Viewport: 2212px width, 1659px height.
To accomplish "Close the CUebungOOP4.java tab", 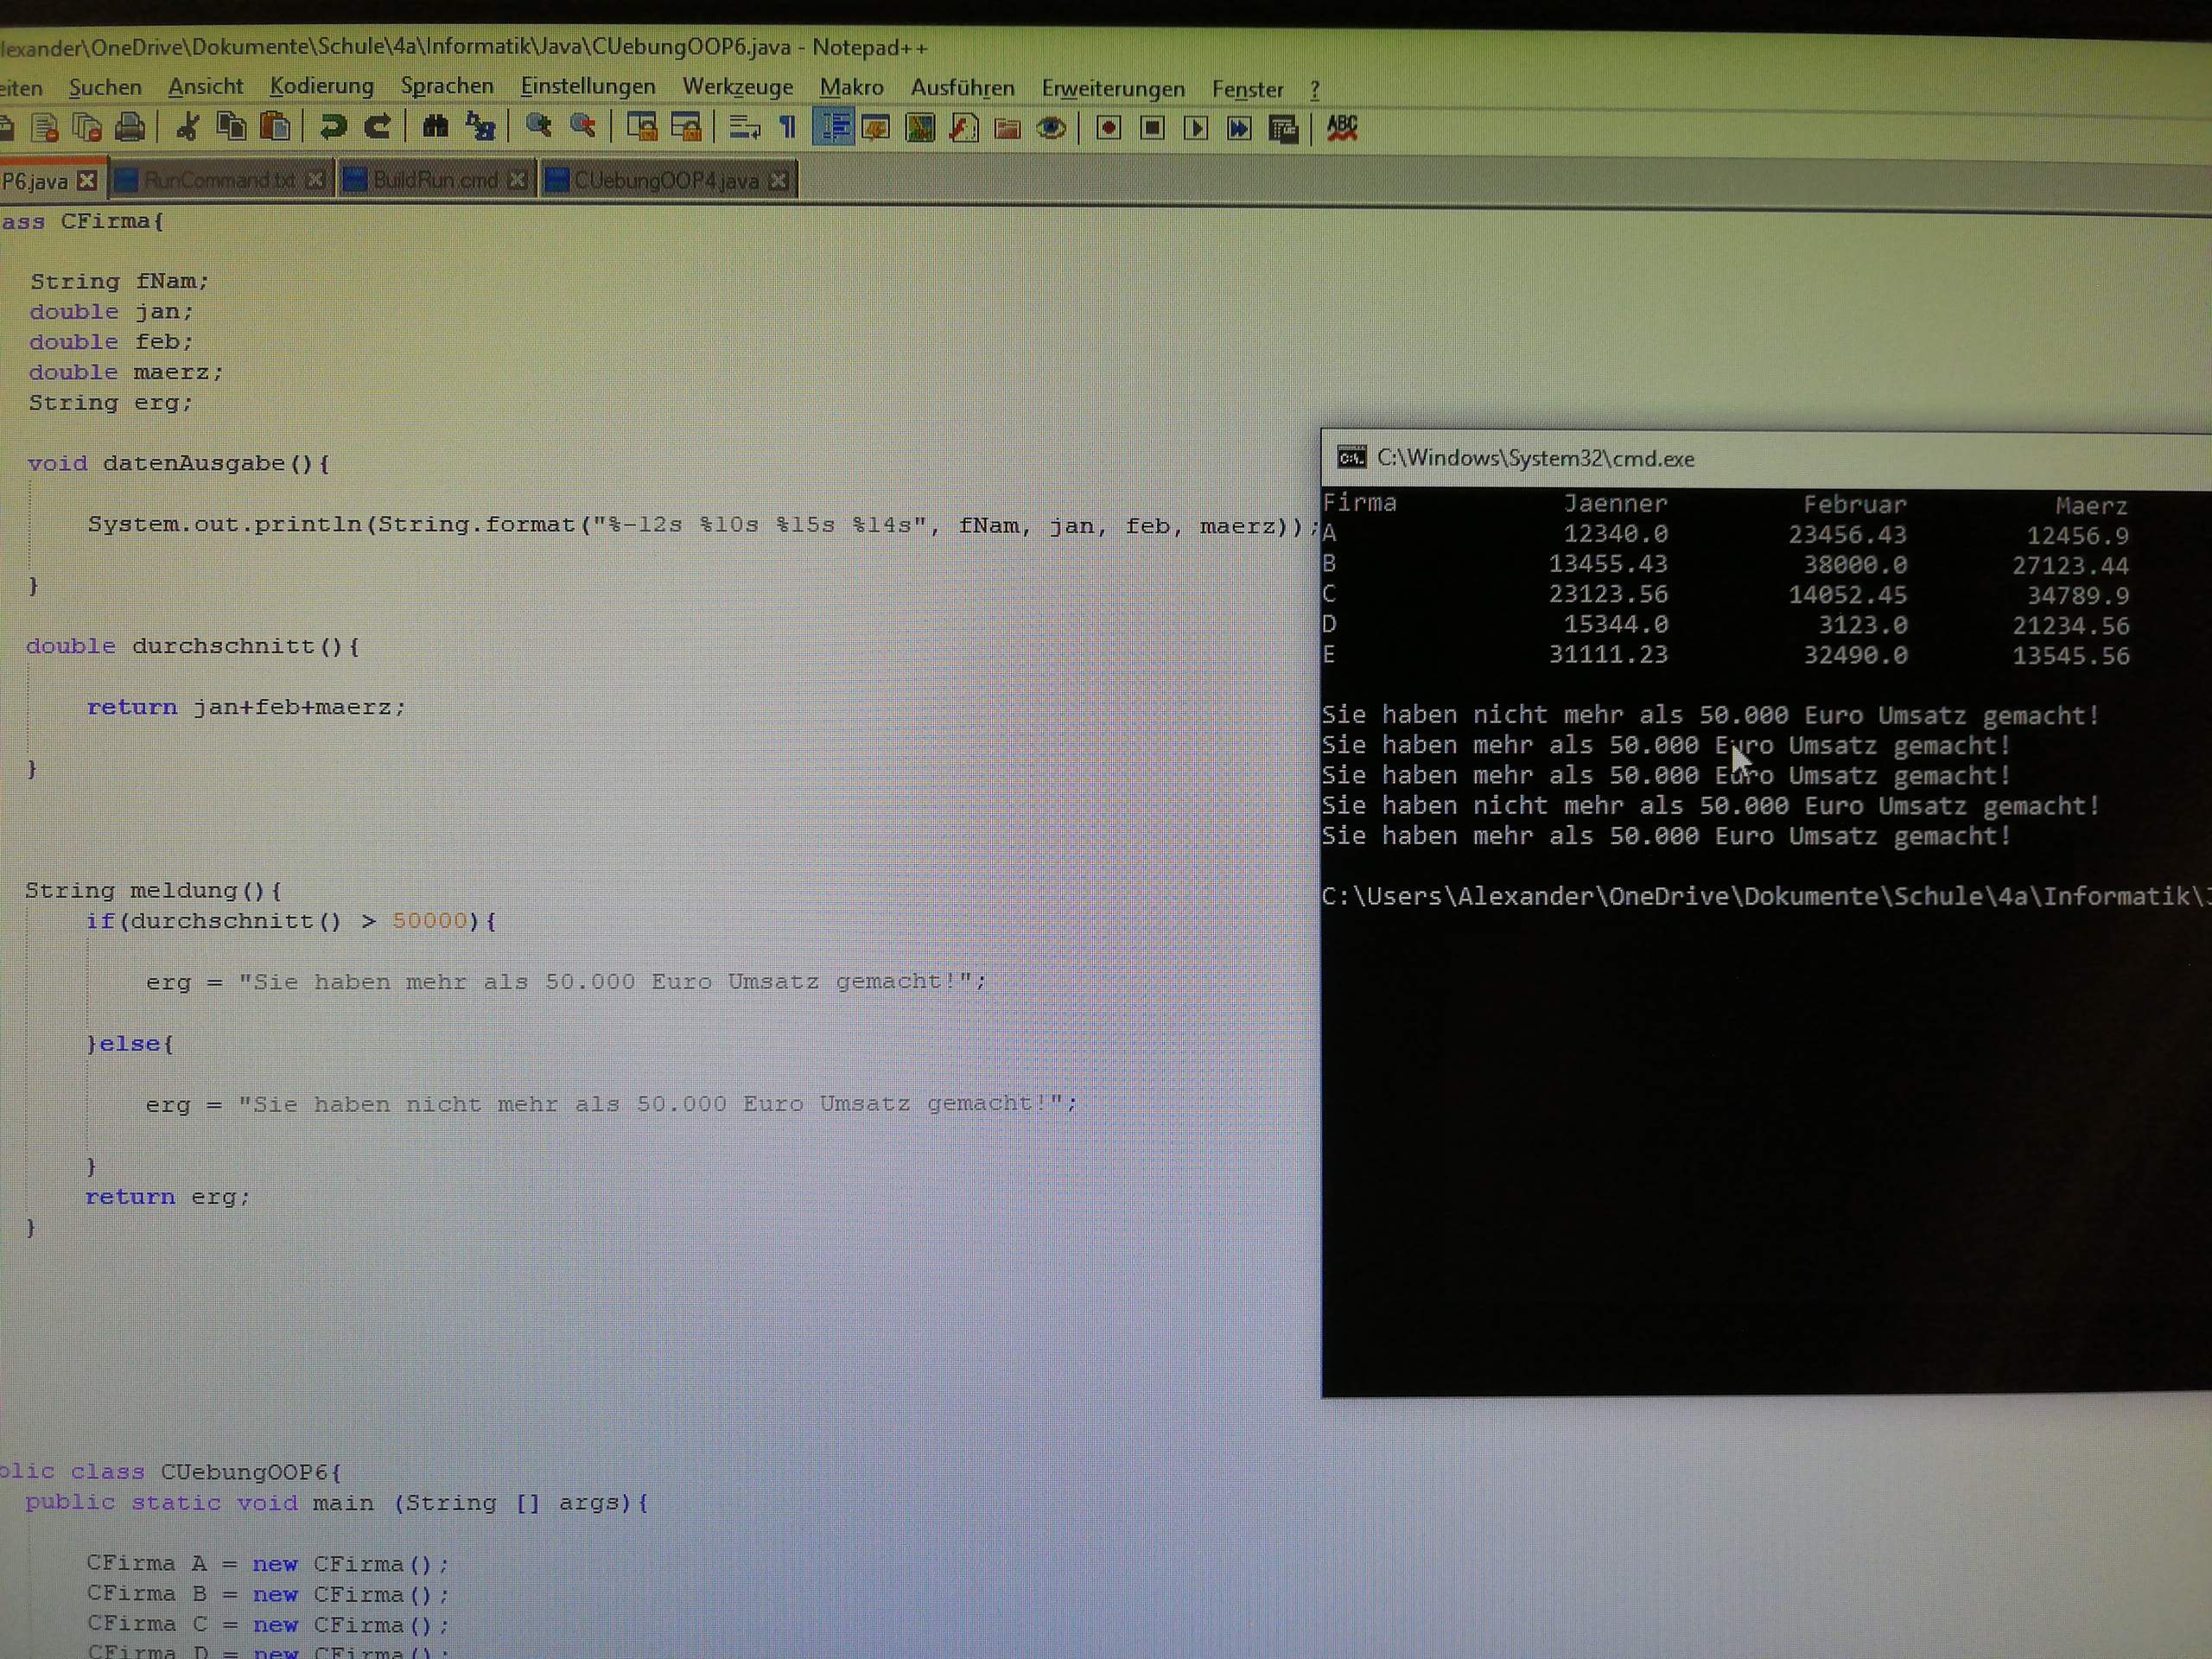I will click(779, 181).
